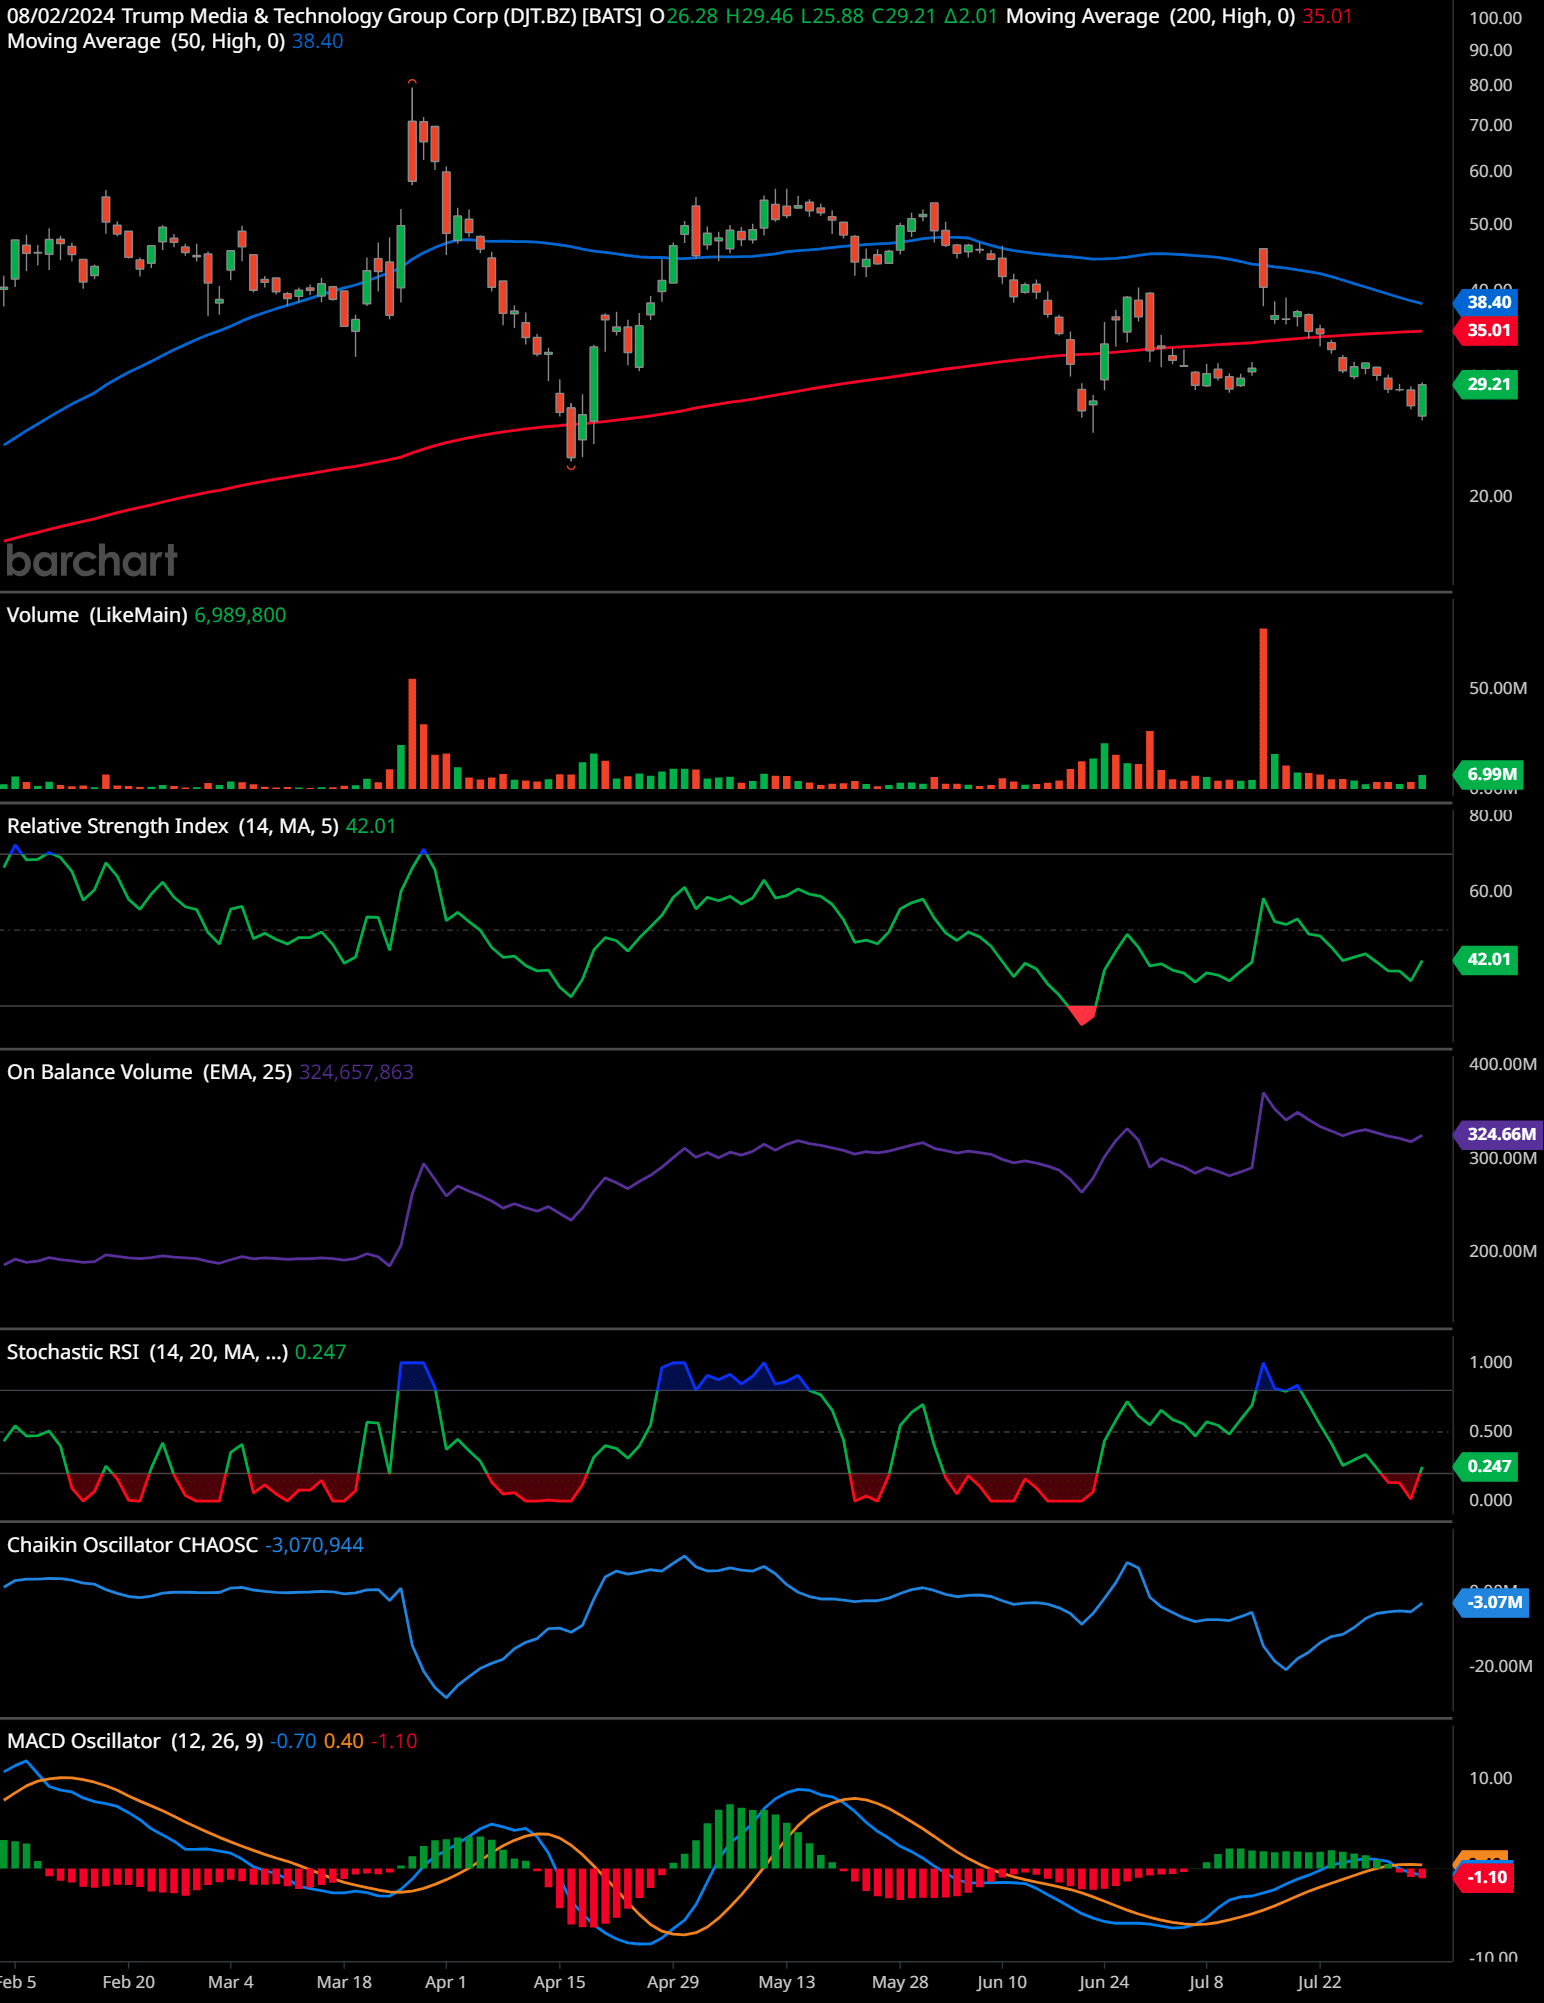Click the 29.21 last price tag
The image size is (1544, 2003).
(x=1487, y=384)
